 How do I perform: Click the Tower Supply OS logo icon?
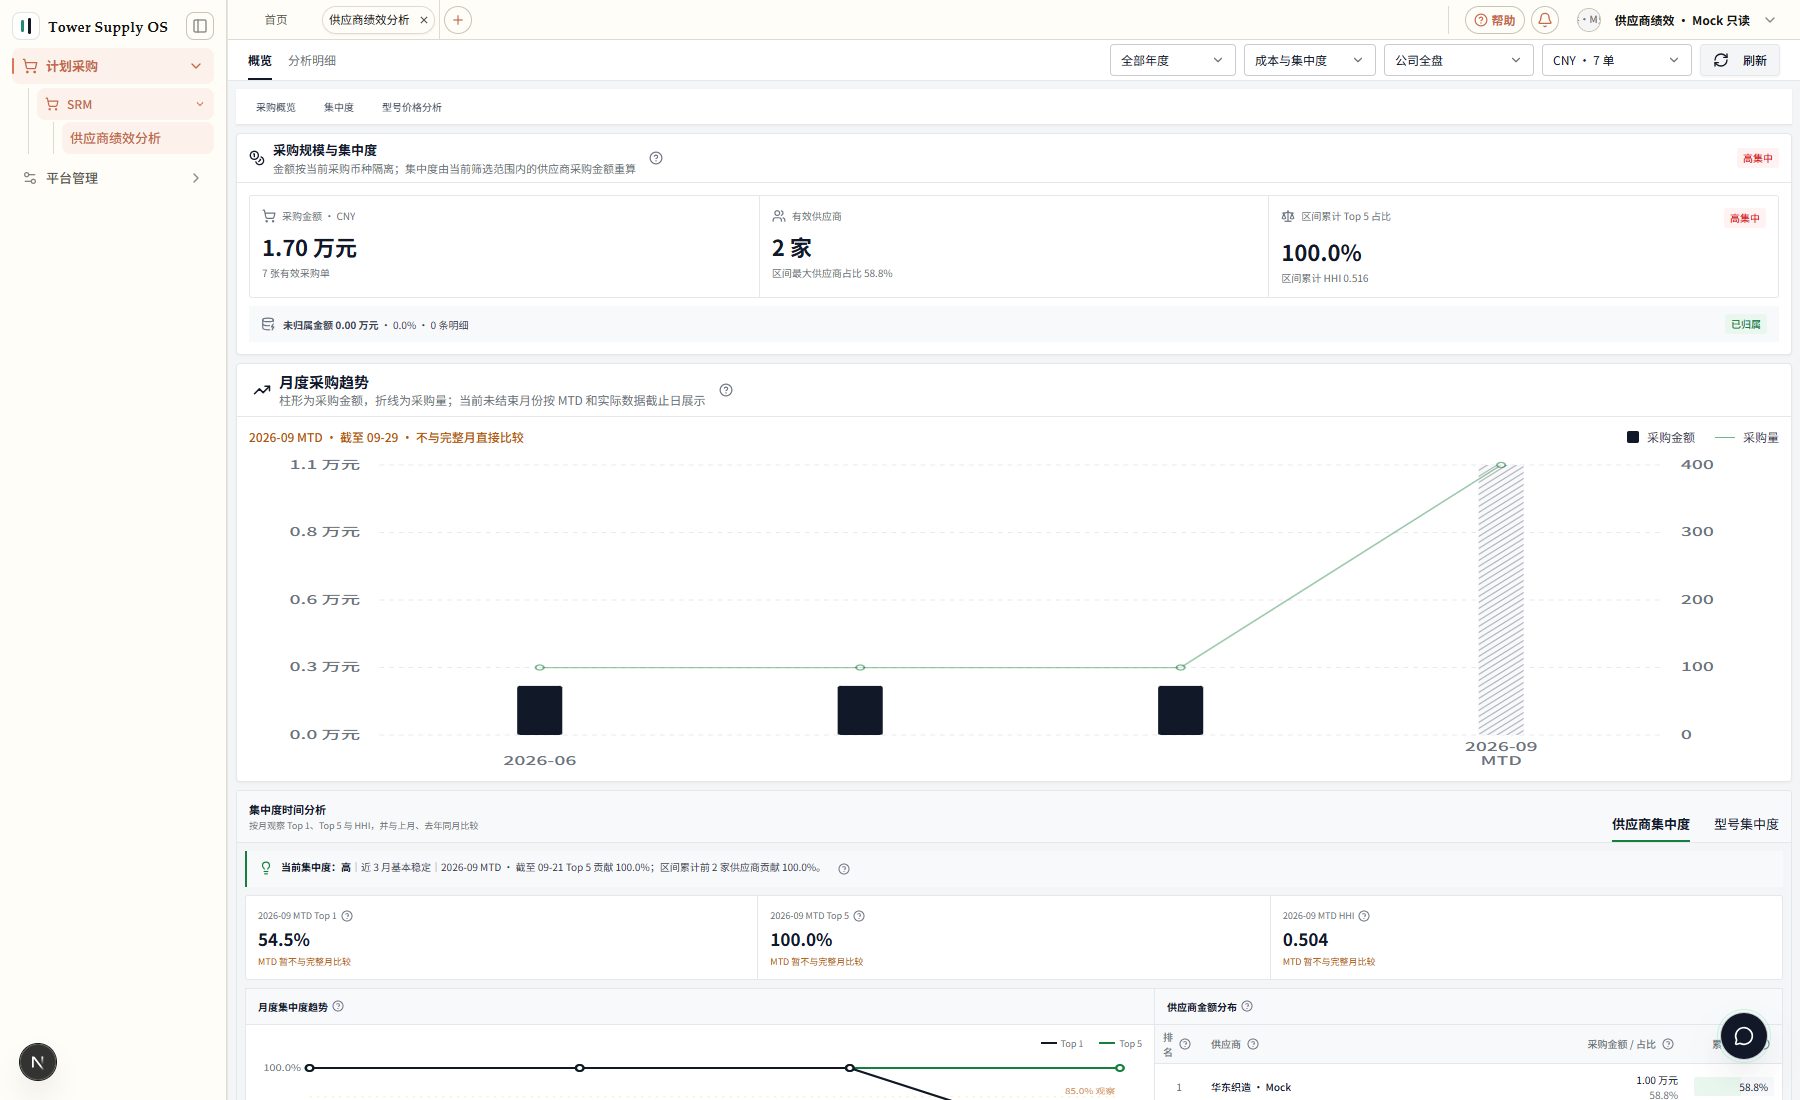point(26,26)
